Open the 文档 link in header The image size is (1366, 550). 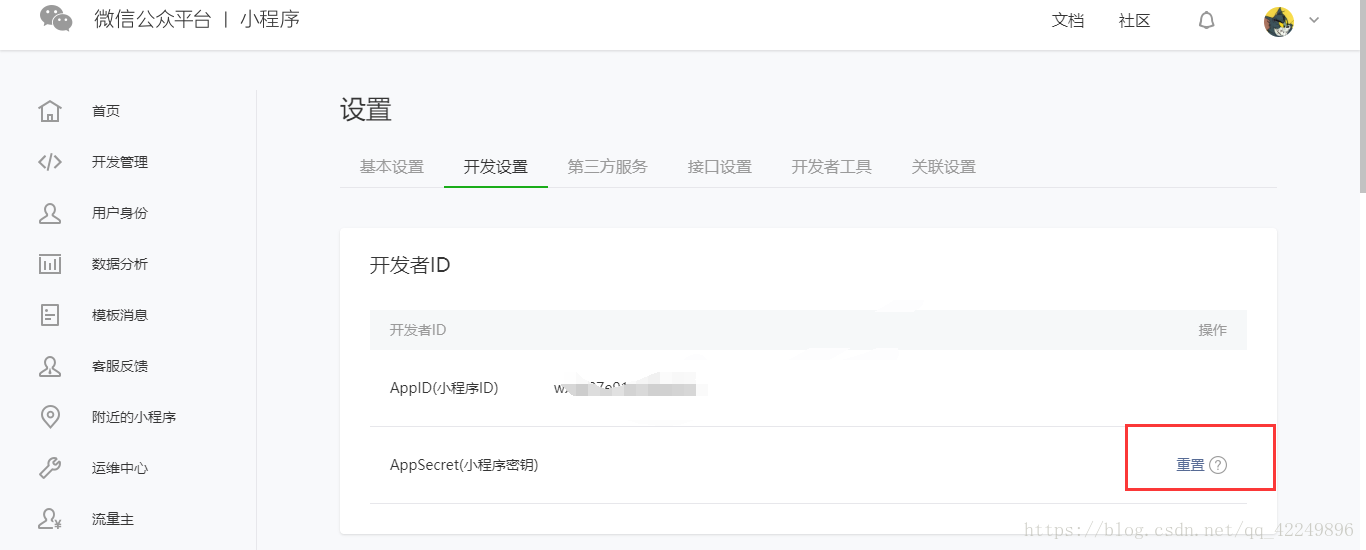coord(1068,21)
